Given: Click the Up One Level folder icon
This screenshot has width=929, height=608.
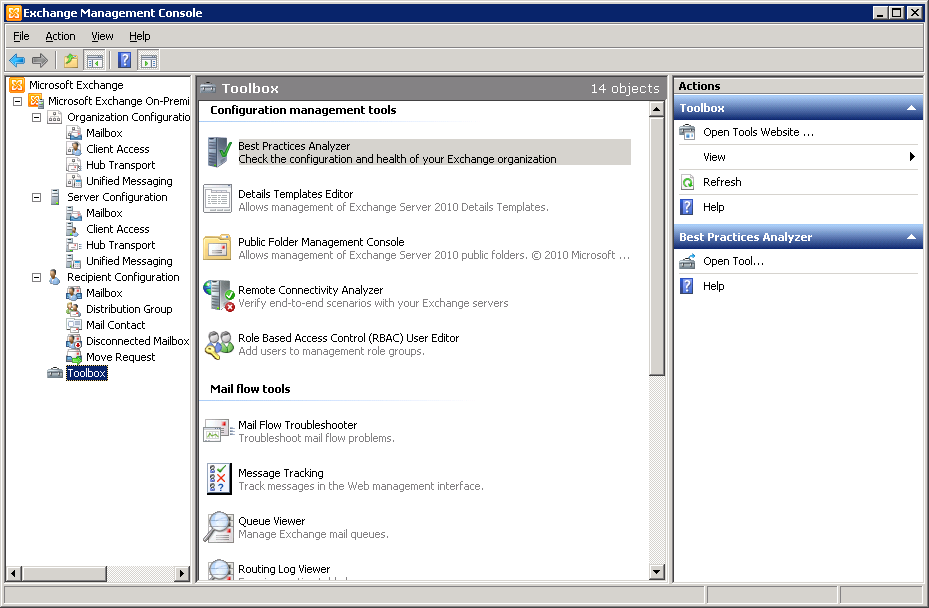Looking at the screenshot, I should [x=71, y=60].
